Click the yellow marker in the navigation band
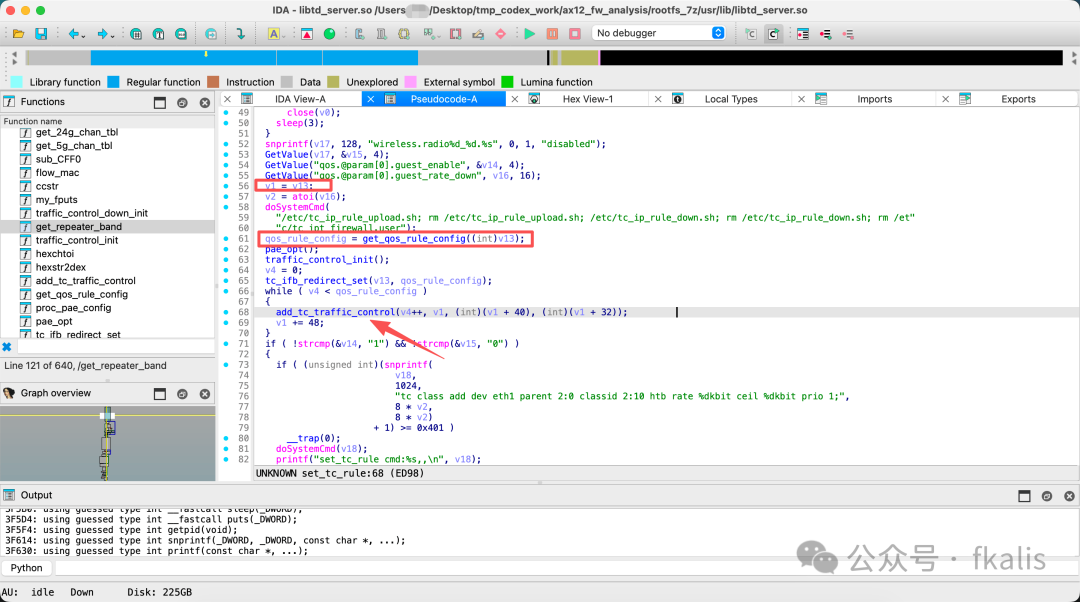Image resolution: width=1080 pixels, height=602 pixels. (x=205, y=54)
